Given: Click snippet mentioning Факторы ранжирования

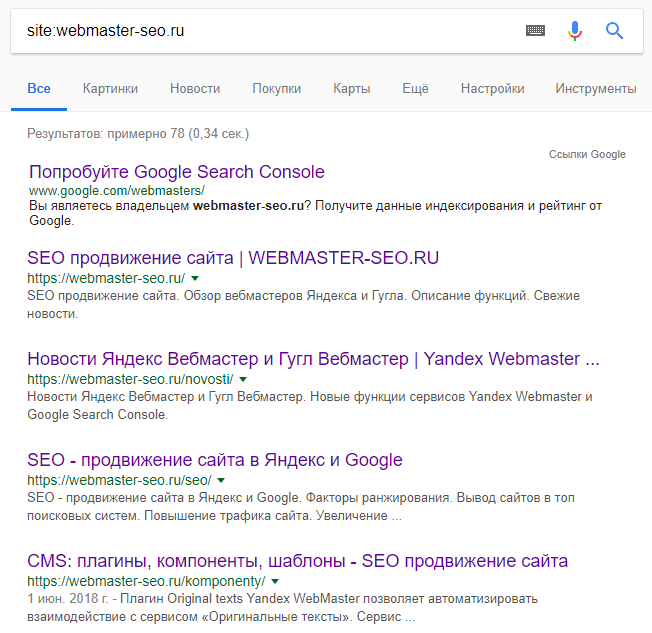Looking at the screenshot, I should tap(301, 507).
